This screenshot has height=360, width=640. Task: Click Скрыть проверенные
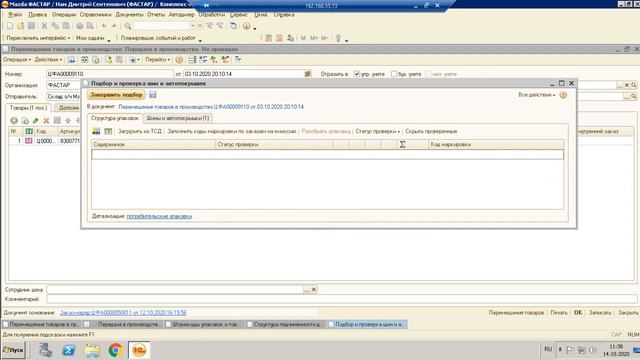(431, 131)
